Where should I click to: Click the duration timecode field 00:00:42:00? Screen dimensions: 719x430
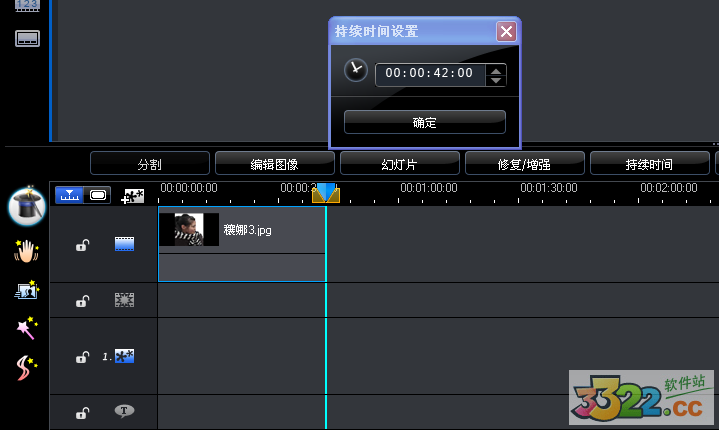pyautogui.click(x=430, y=73)
